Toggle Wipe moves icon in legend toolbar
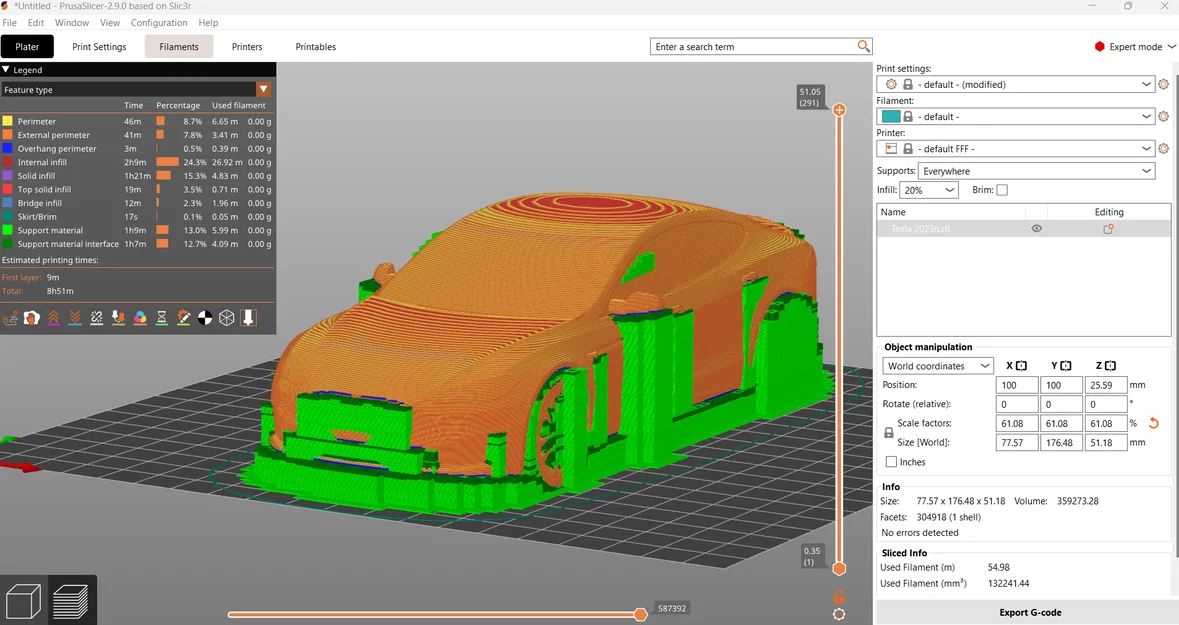The height and width of the screenshot is (625, 1179). coord(32,318)
